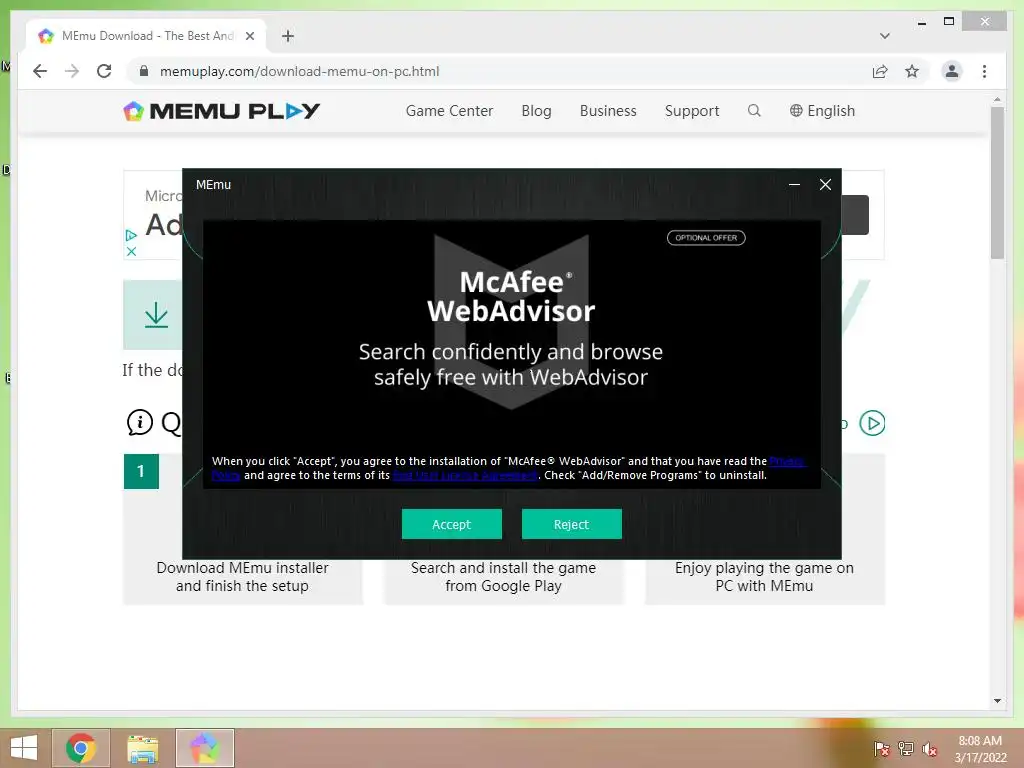This screenshot has height=768, width=1024.
Task: Close the ad with X icon
Action: [131, 251]
